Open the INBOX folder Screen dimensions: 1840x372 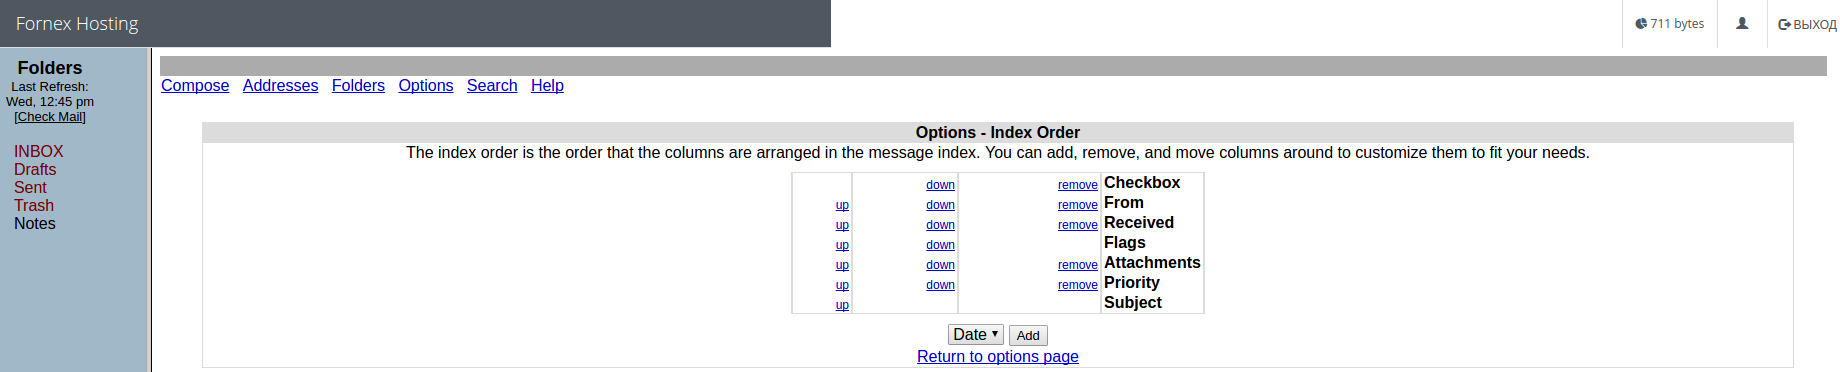[x=39, y=152]
